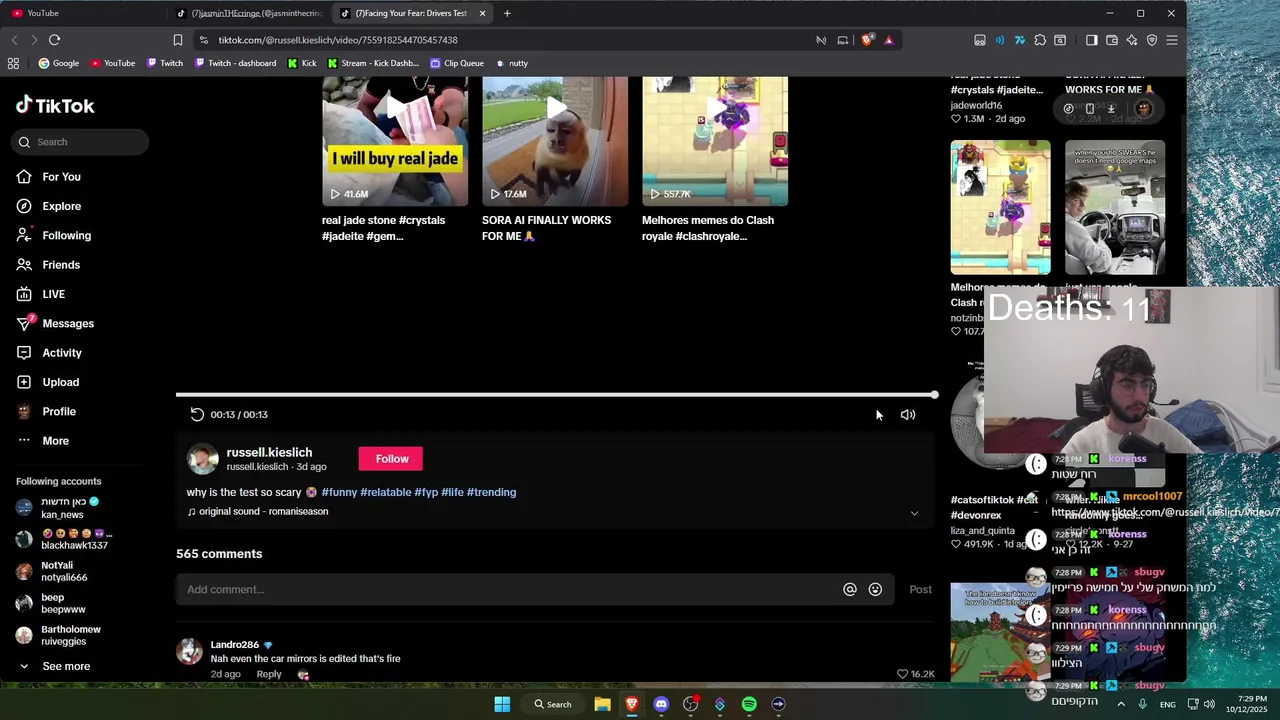Screen dimensions: 1280x720
Task: Open the notyali666 following account
Action: tap(52, 572)
